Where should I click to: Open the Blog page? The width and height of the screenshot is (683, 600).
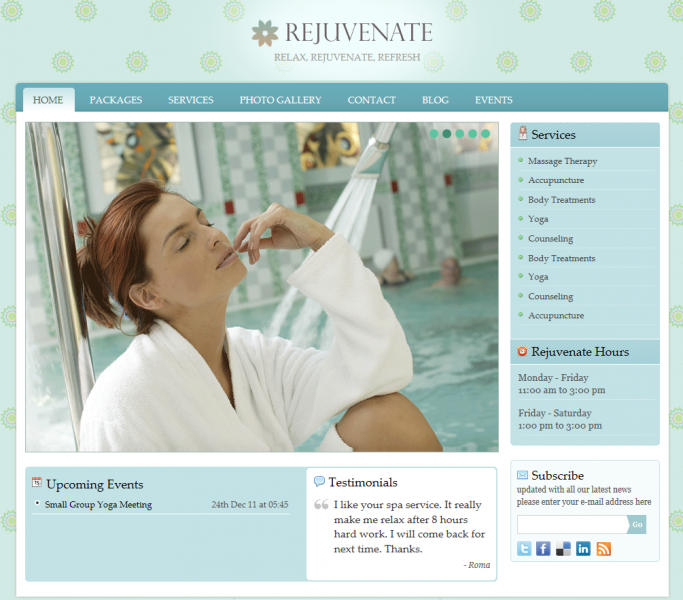pyautogui.click(x=435, y=100)
